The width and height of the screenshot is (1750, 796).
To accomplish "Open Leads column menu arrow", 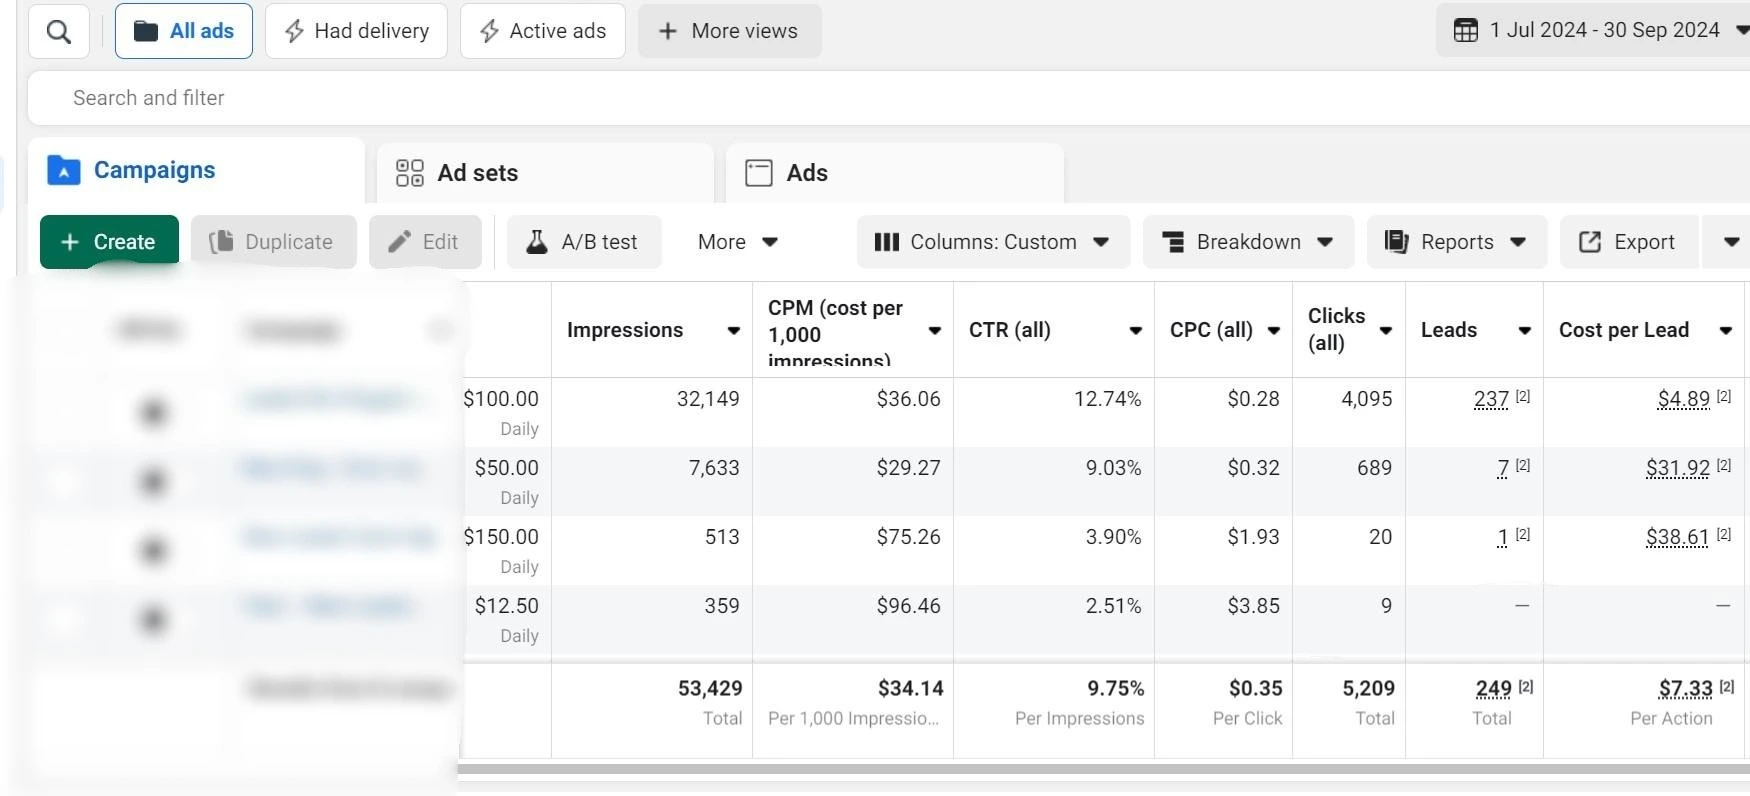I will (1524, 331).
